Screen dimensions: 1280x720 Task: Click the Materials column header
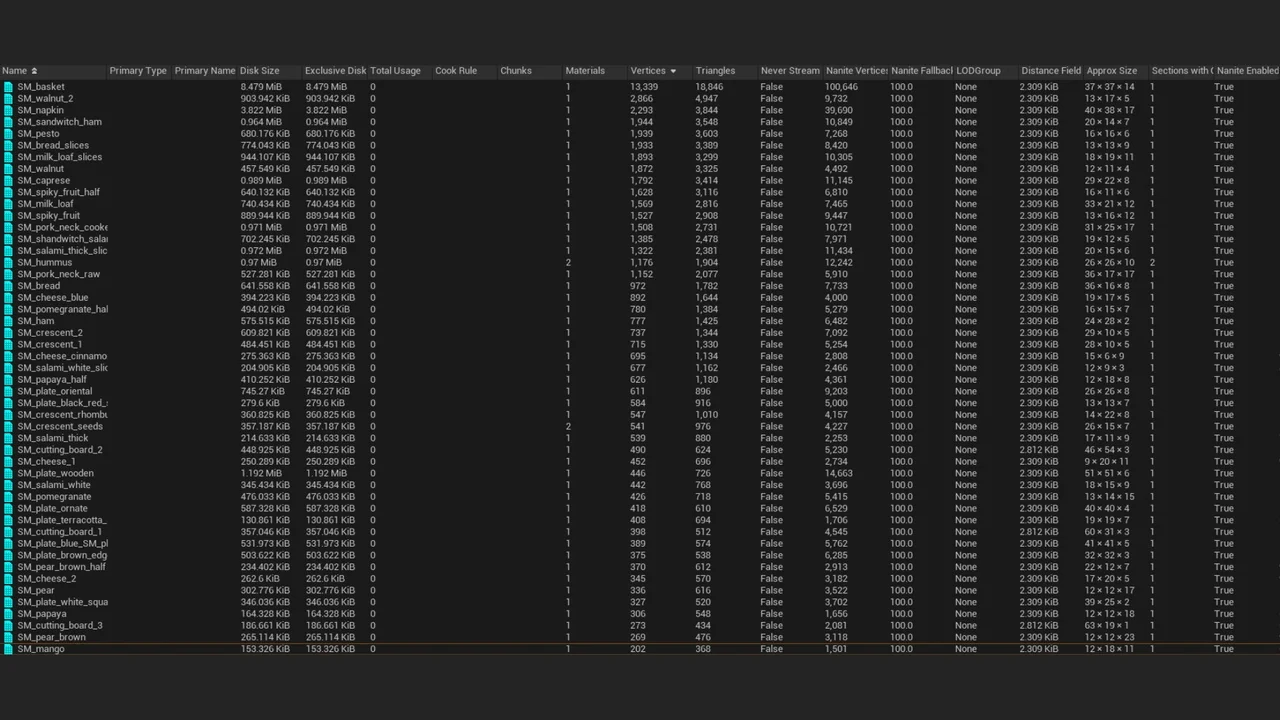pos(585,71)
